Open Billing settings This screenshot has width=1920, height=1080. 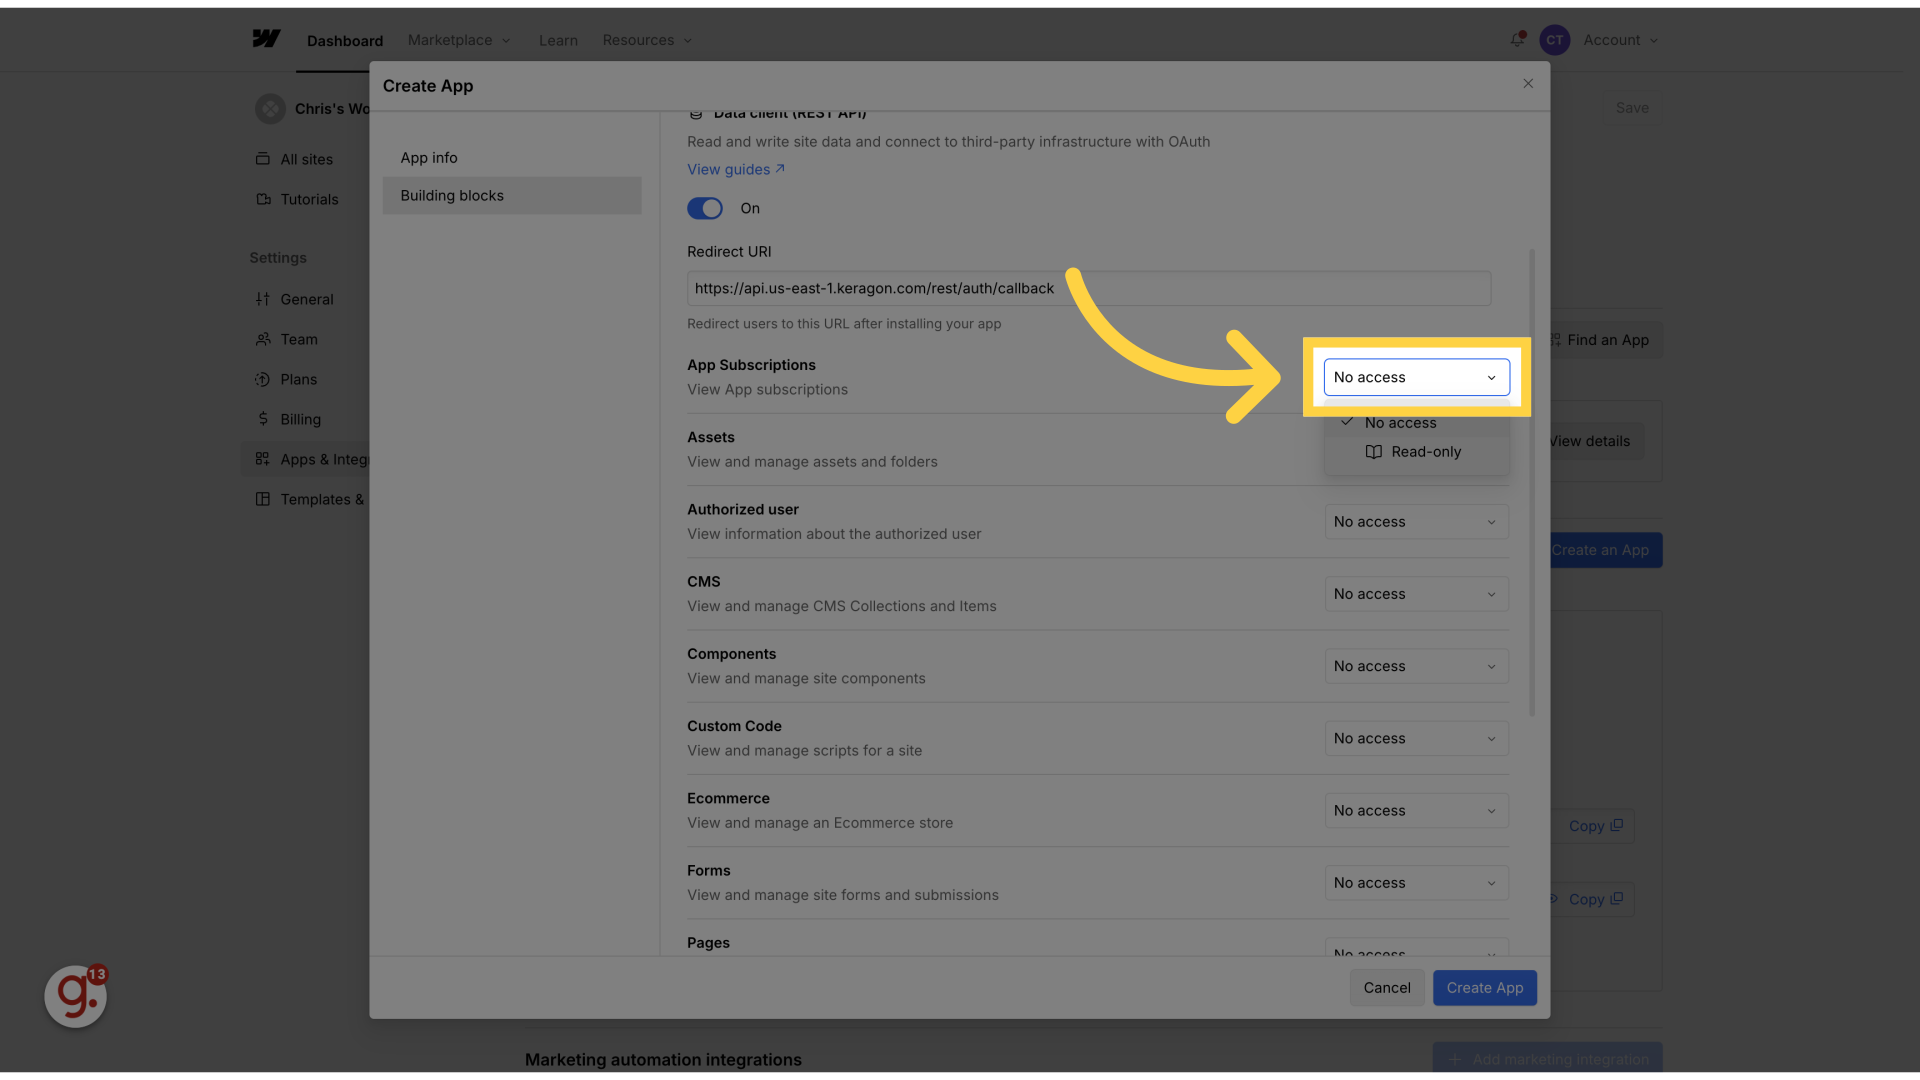(x=300, y=419)
